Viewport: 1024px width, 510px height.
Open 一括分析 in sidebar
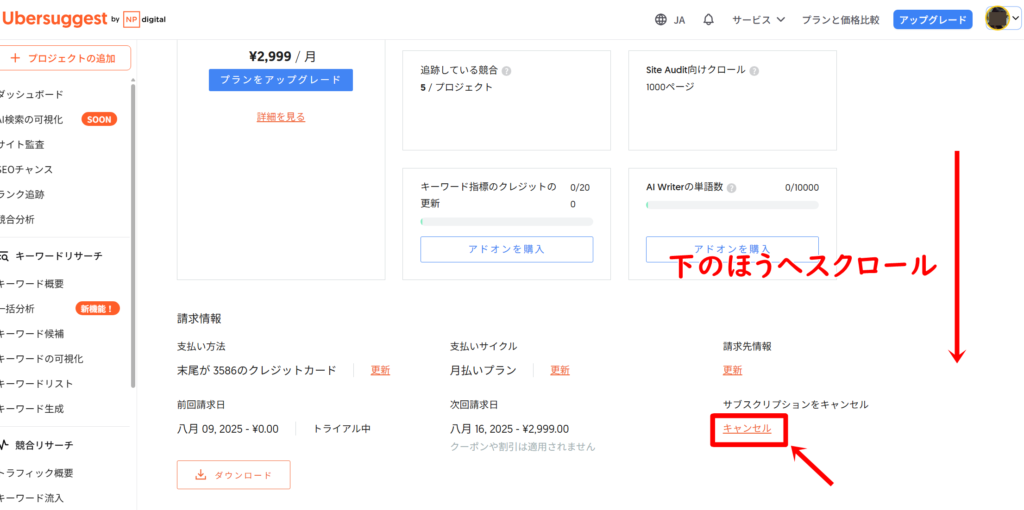pos(18,309)
